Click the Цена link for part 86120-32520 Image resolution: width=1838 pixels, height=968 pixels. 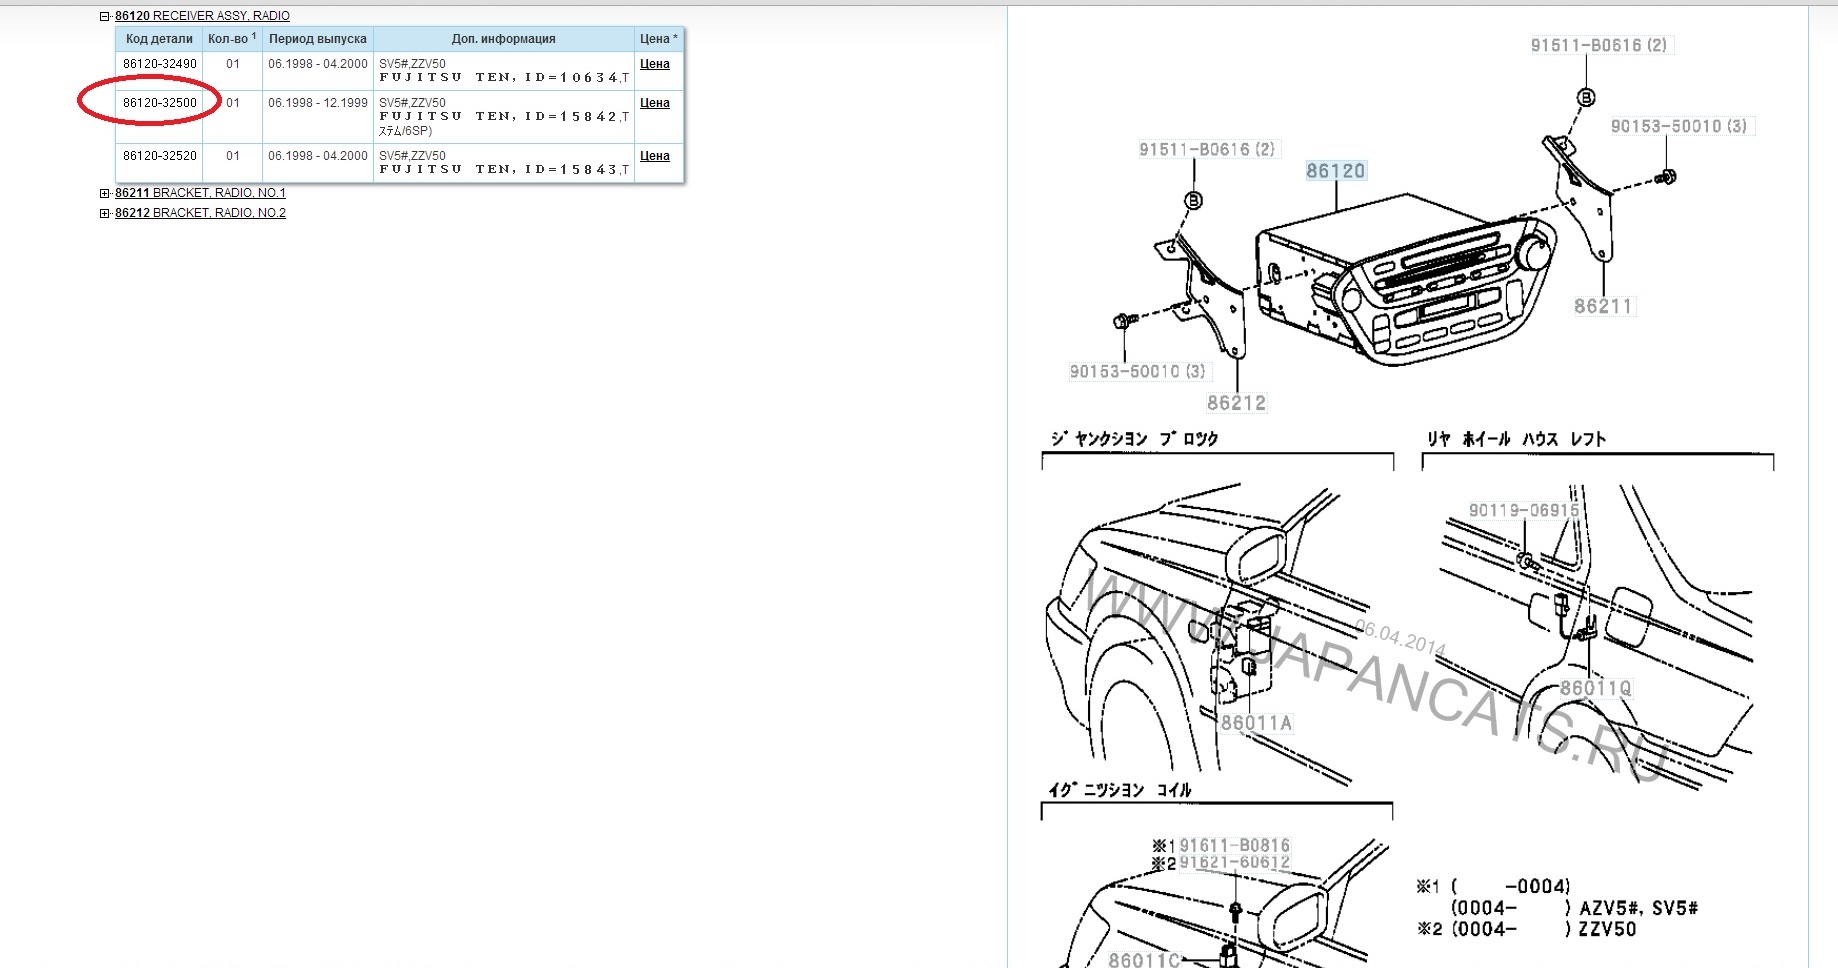(655, 156)
